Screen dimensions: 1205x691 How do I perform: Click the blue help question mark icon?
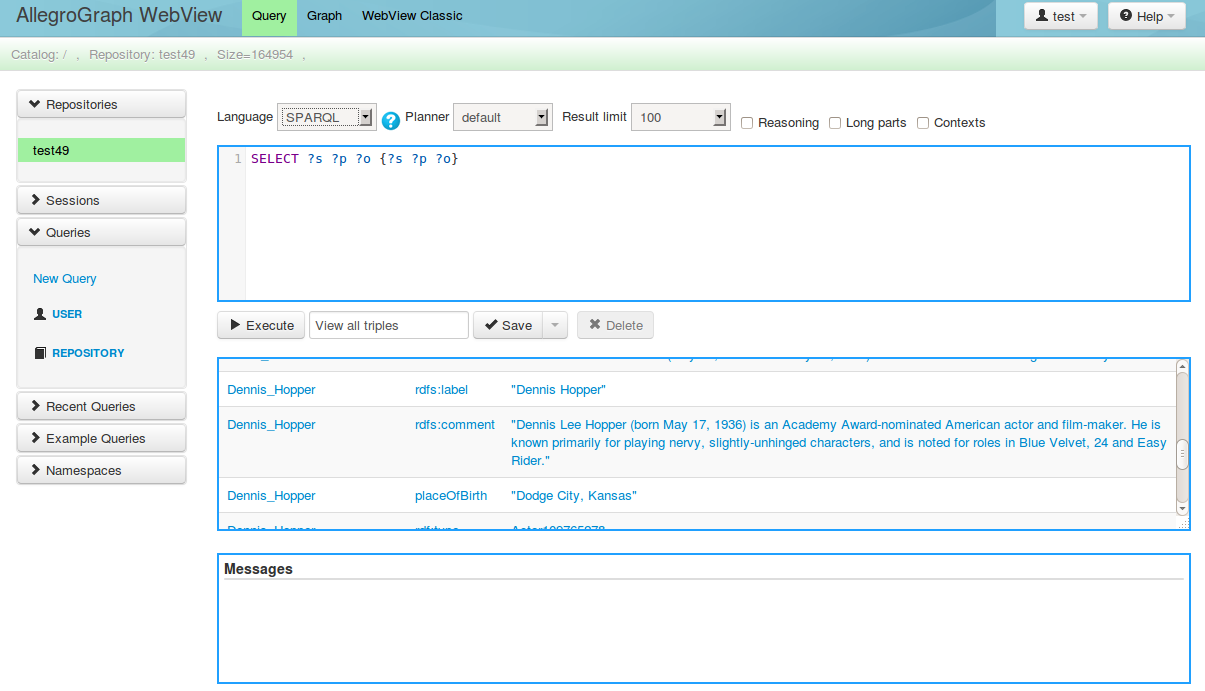[391, 121]
